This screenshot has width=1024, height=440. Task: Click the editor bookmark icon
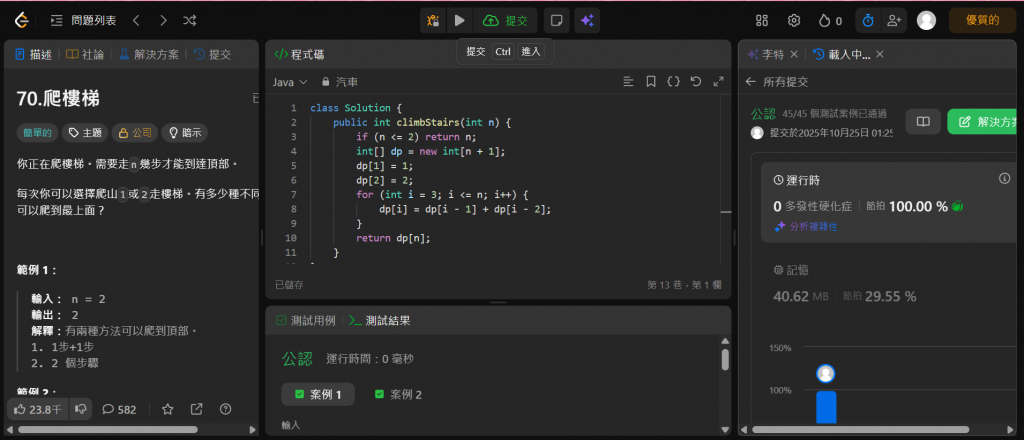click(651, 82)
